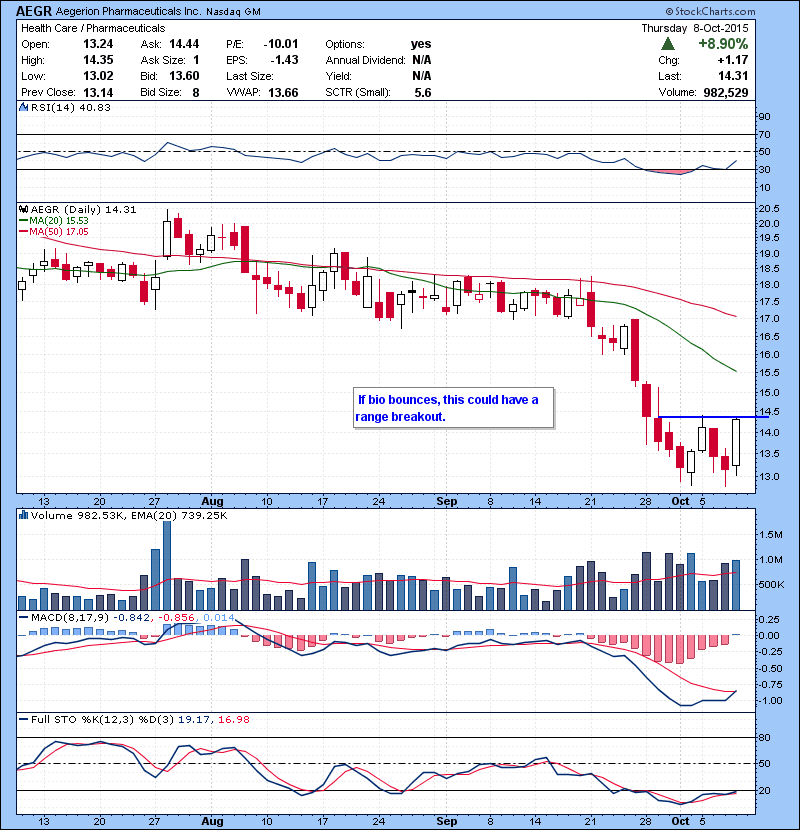Click the Volume value 982,529
The height and width of the screenshot is (830, 800).
click(x=726, y=93)
